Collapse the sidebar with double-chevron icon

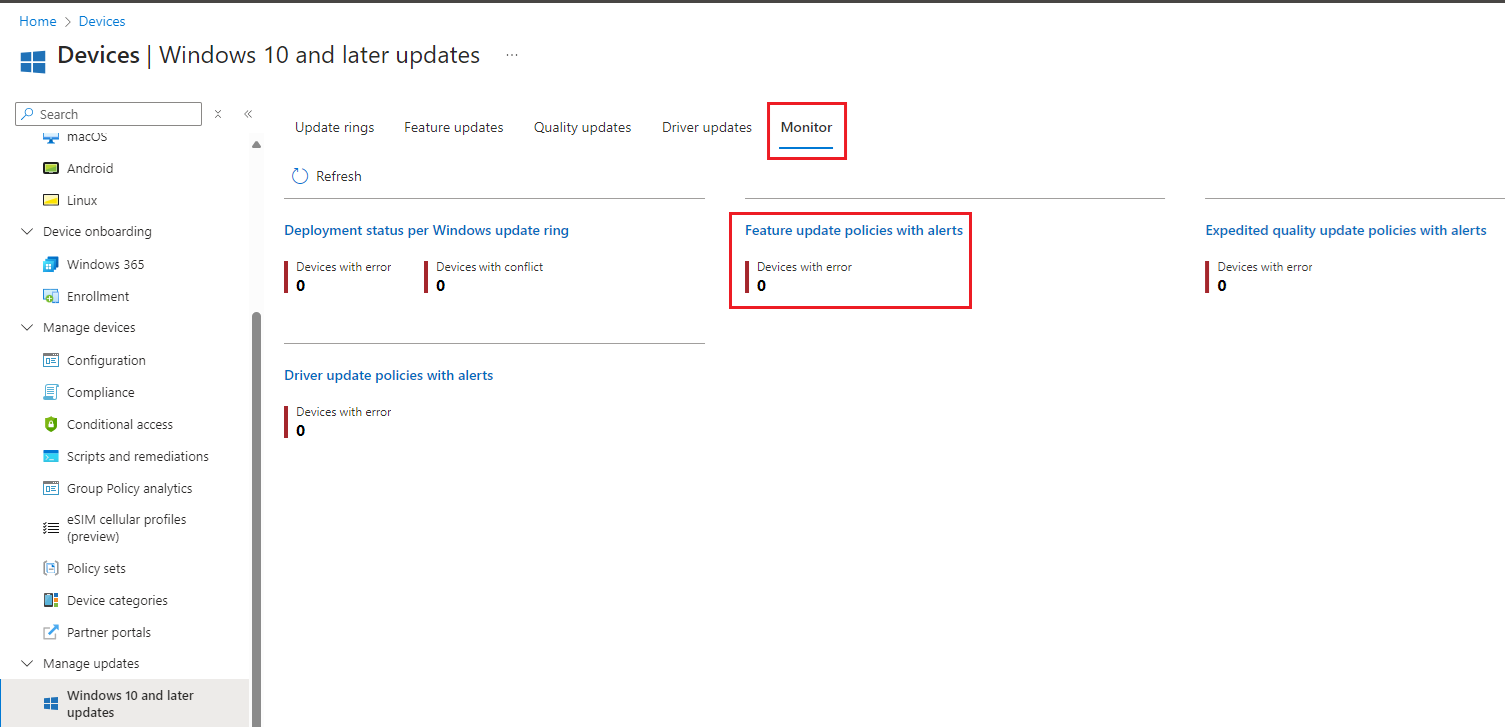(248, 114)
